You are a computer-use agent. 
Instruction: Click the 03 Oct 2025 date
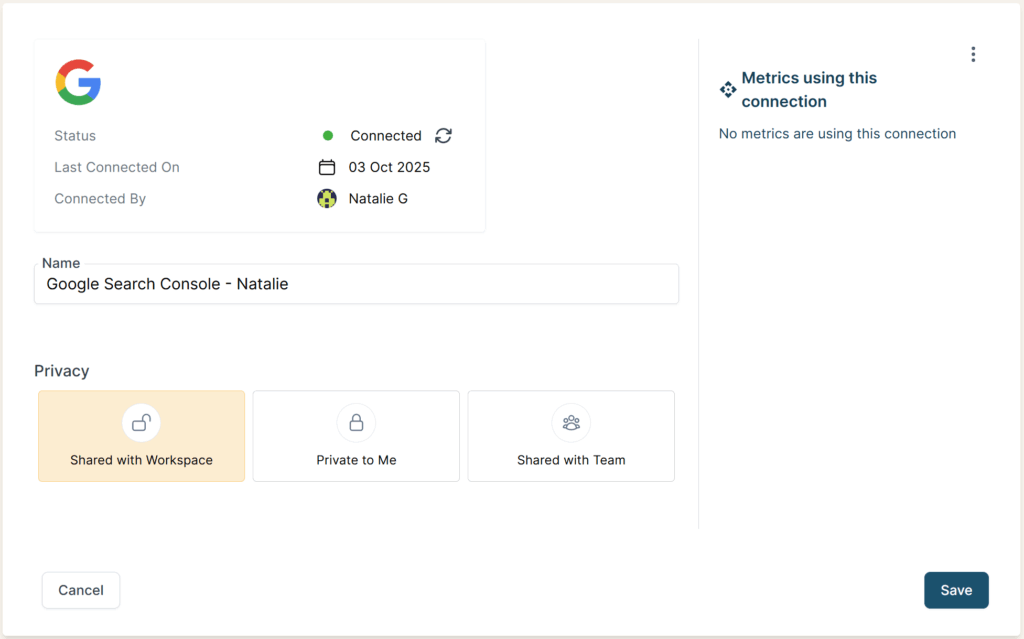click(389, 167)
